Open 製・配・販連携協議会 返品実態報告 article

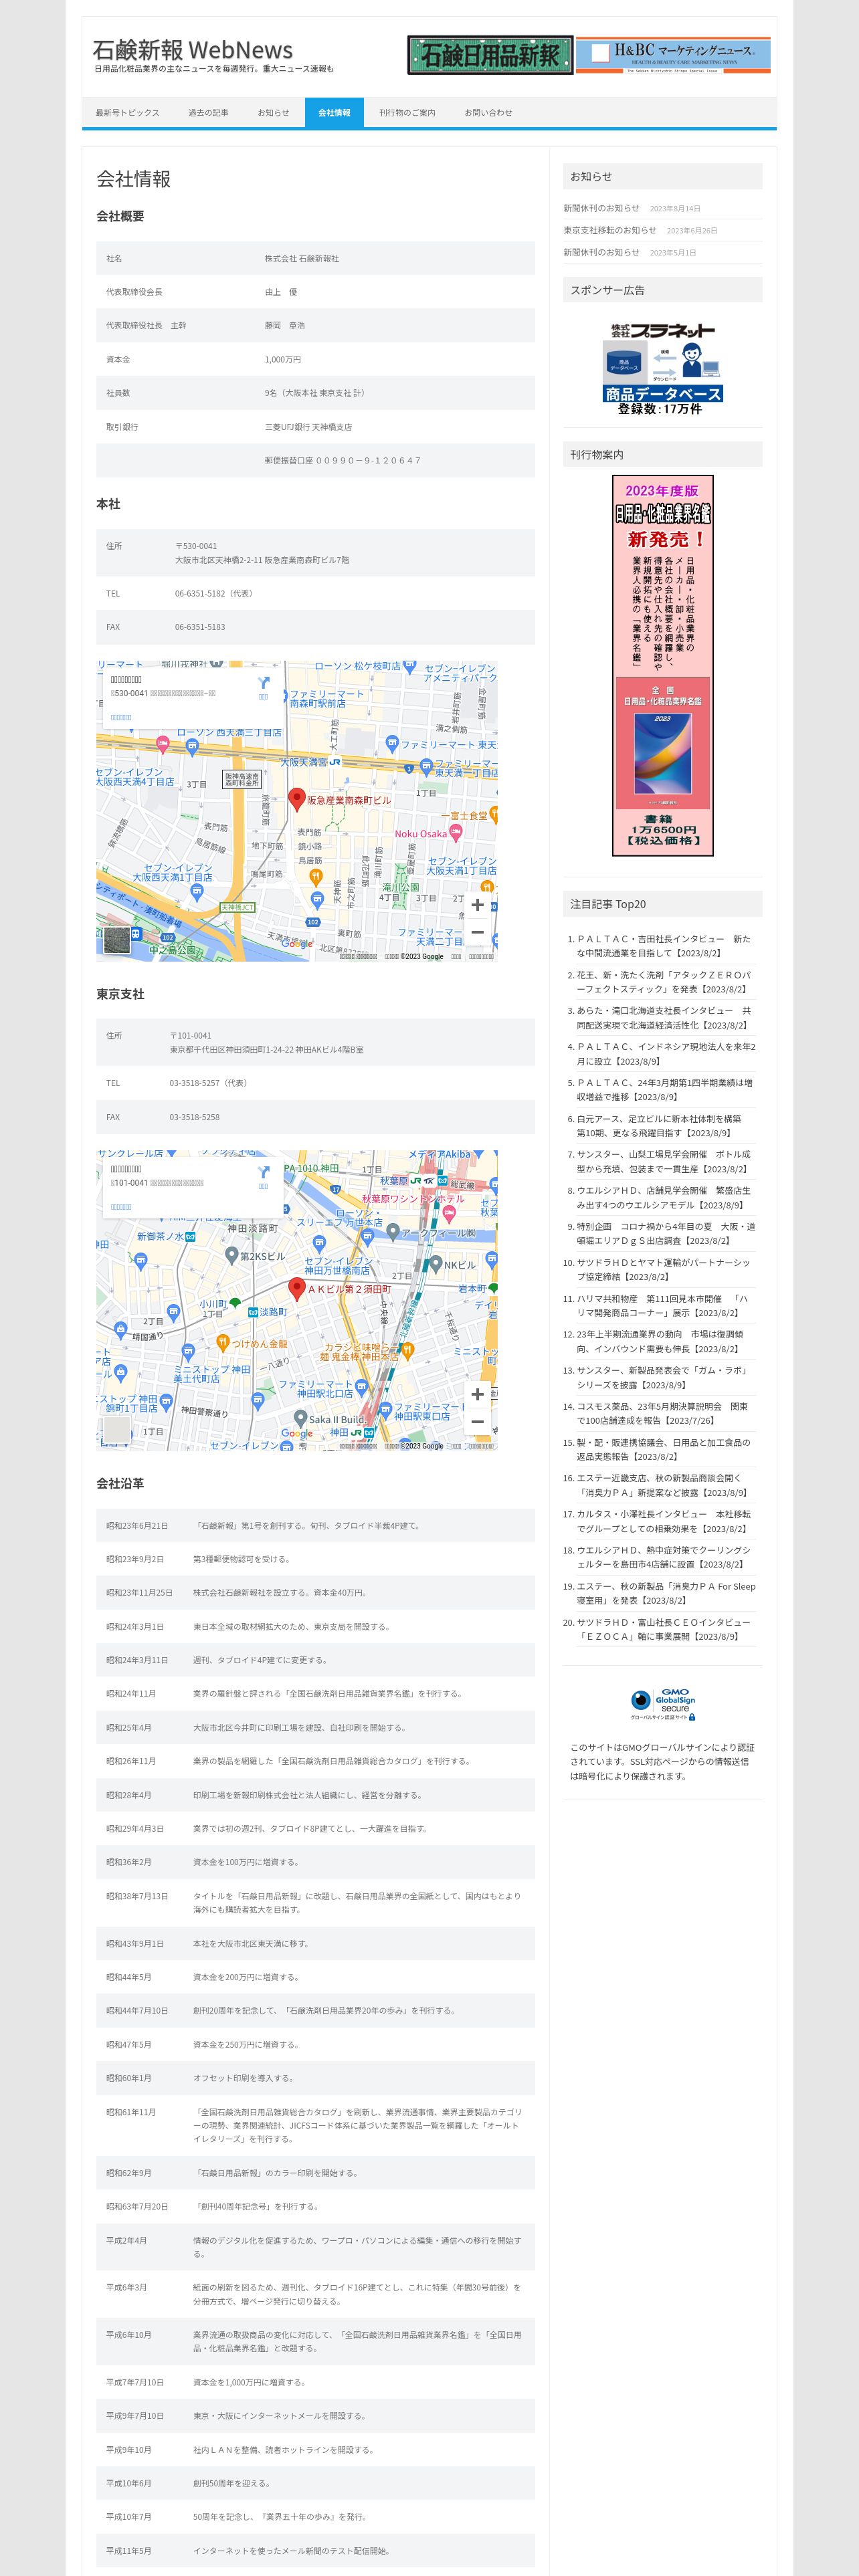tap(663, 1449)
